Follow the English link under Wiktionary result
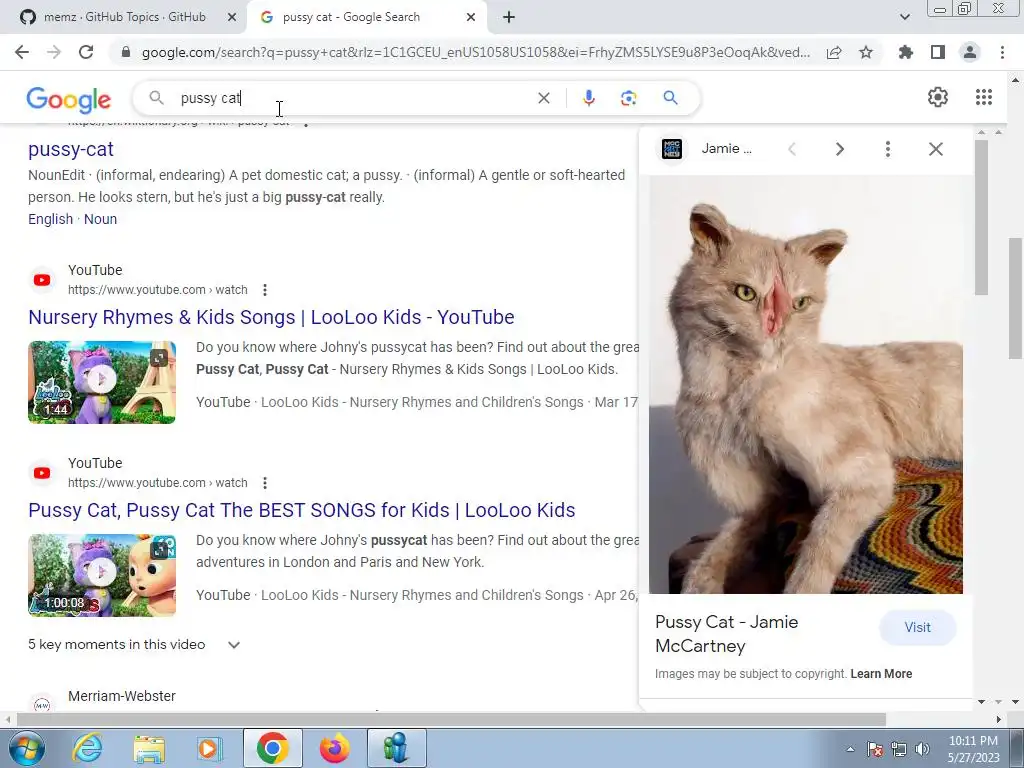1024x768 pixels. 50,219
